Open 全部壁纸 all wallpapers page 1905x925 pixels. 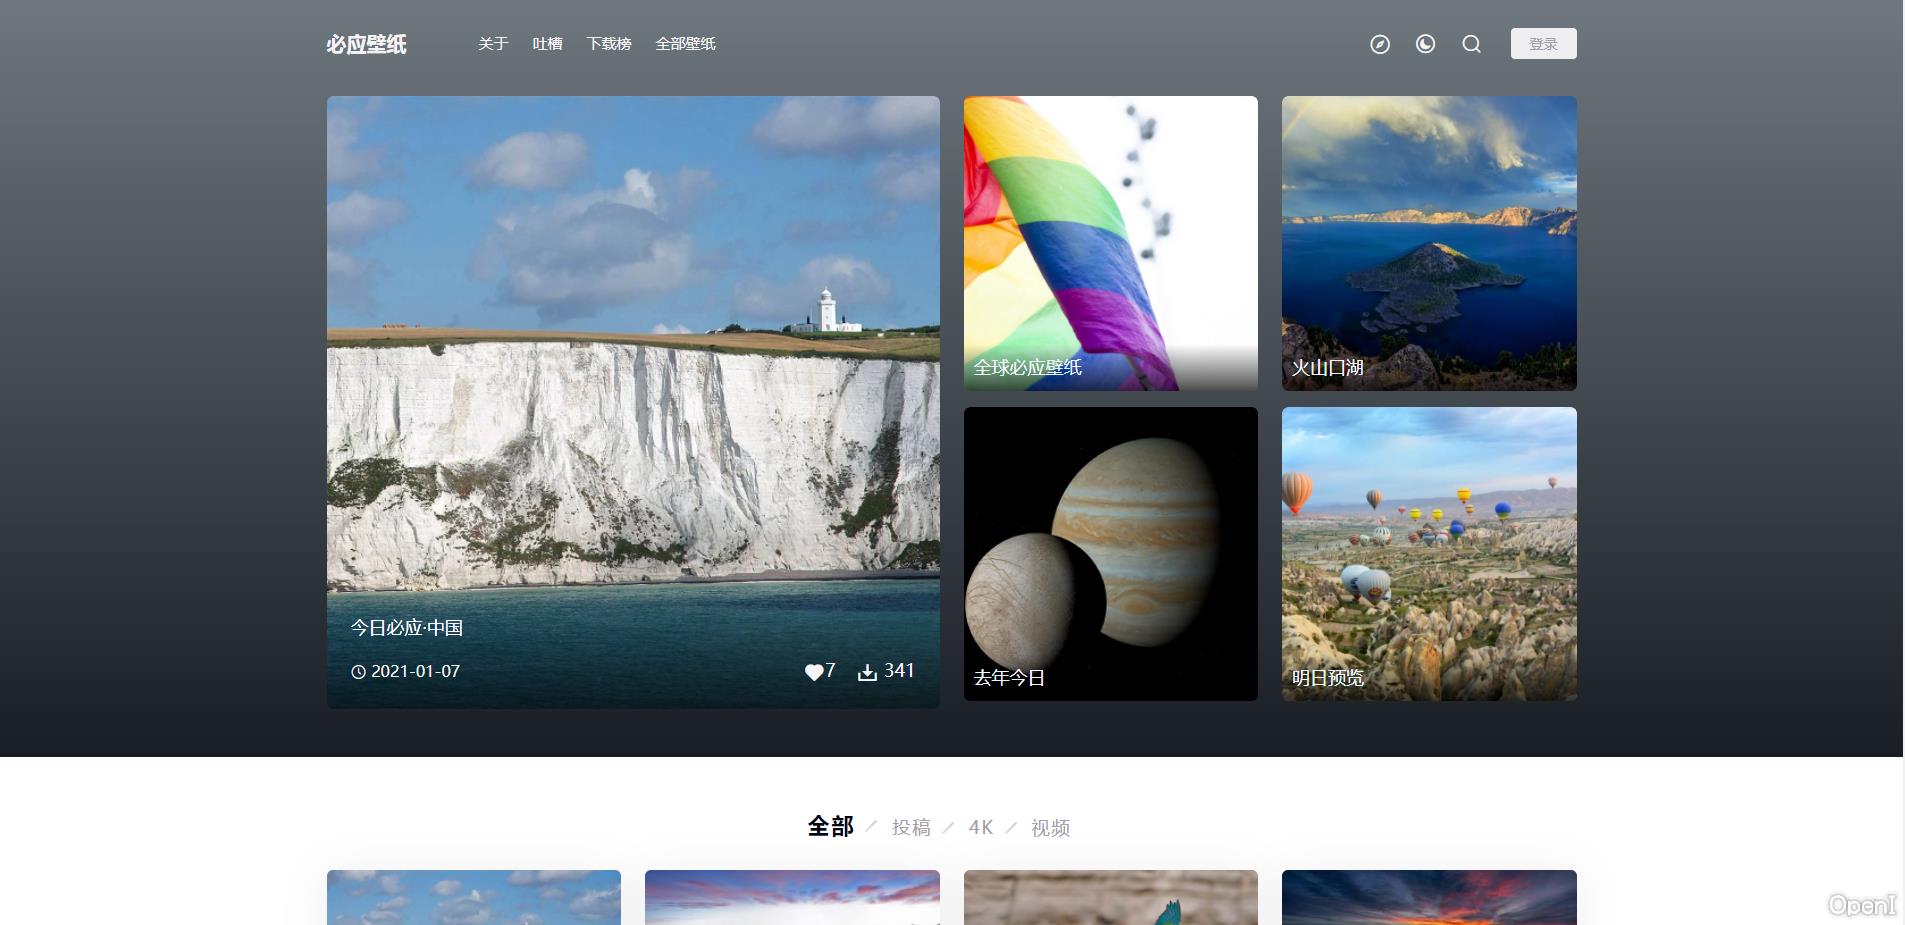point(685,44)
